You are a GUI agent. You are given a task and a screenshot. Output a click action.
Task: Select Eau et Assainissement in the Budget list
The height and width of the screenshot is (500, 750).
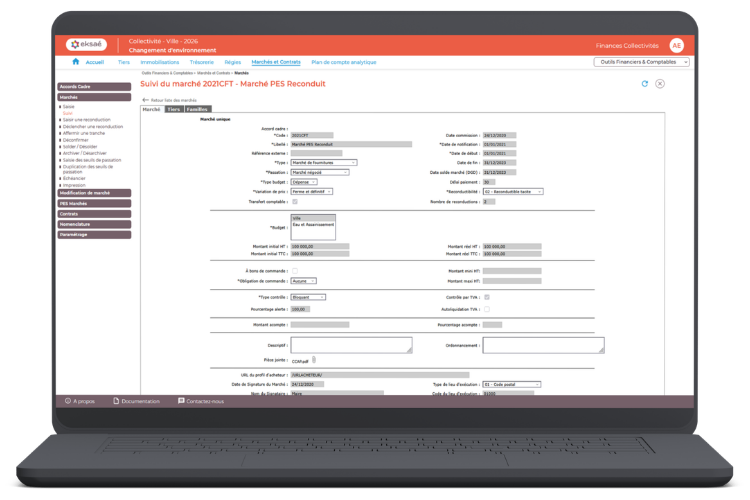[312, 225]
